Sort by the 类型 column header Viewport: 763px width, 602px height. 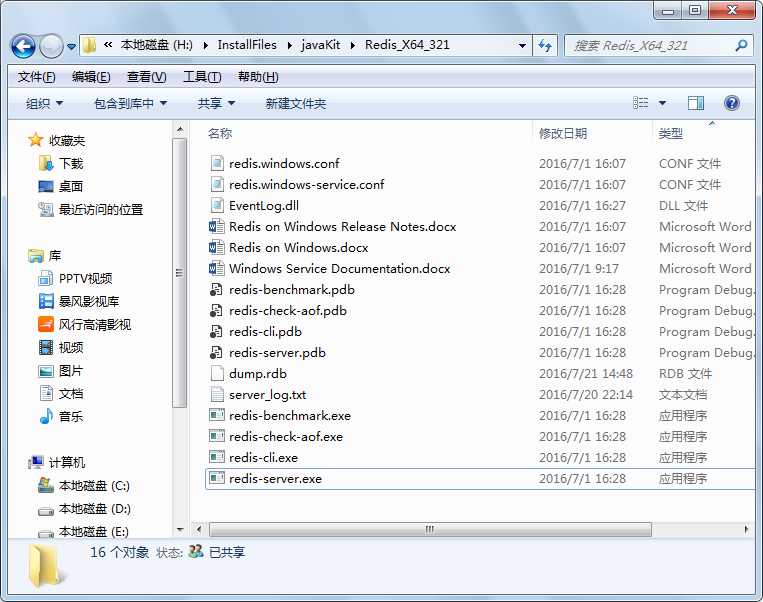click(671, 133)
